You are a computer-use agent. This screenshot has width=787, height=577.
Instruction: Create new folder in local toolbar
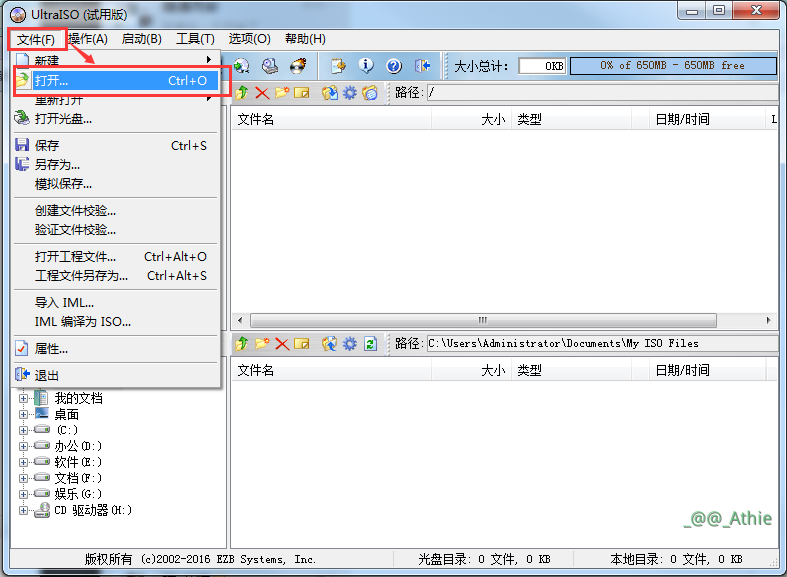coord(262,344)
